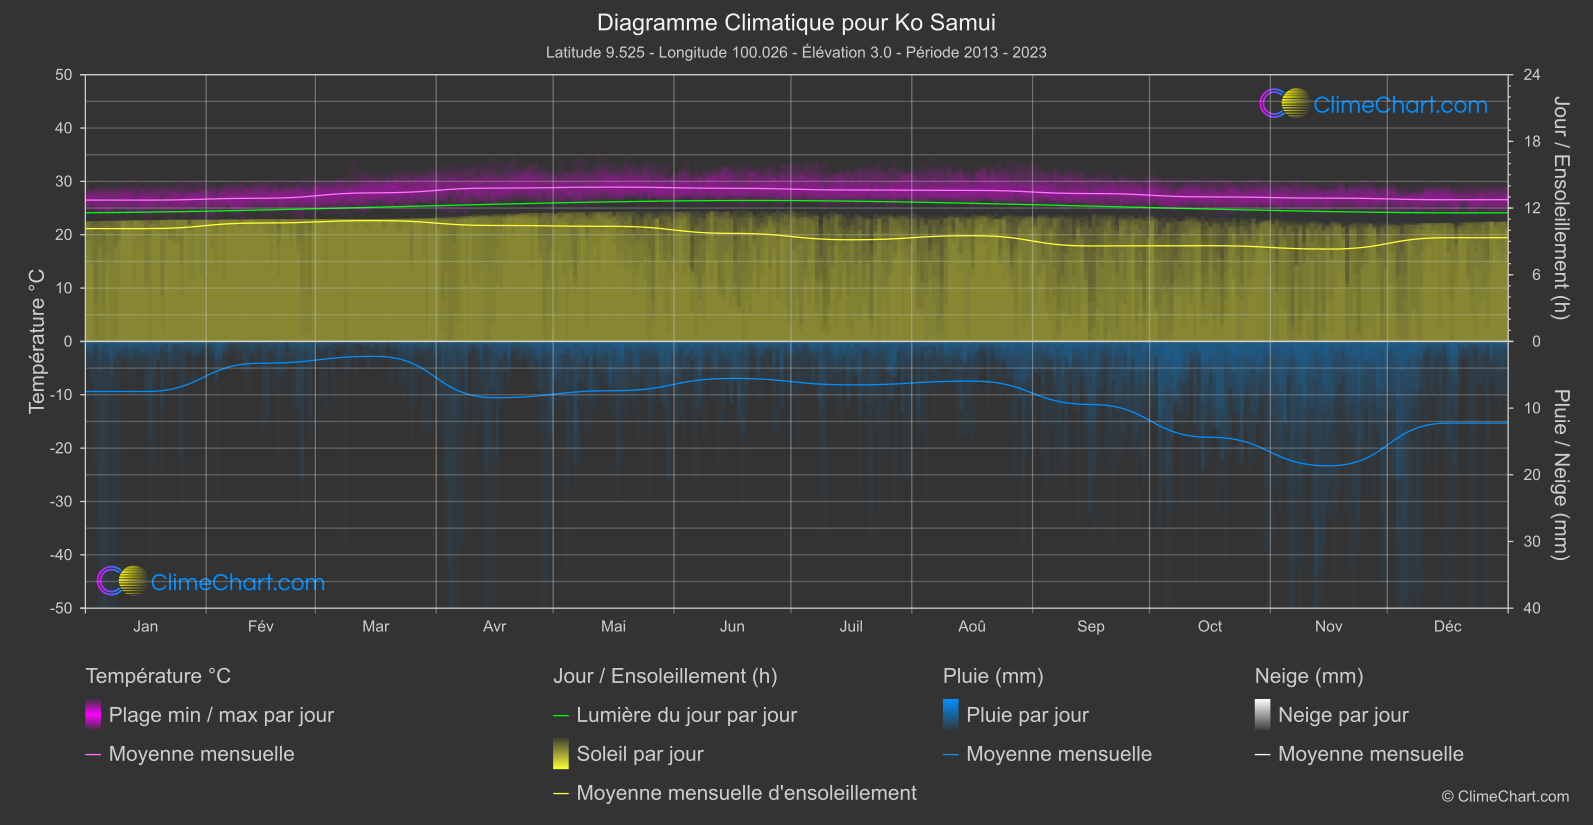Image resolution: width=1593 pixels, height=825 pixels.
Task: Click the 'Neige (mm)' legend heading
Action: (1309, 676)
